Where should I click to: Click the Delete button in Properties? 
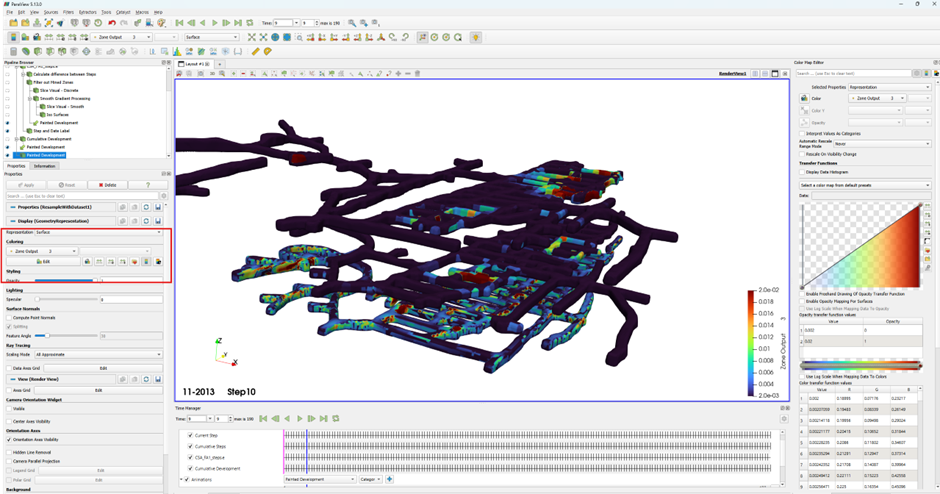point(108,185)
